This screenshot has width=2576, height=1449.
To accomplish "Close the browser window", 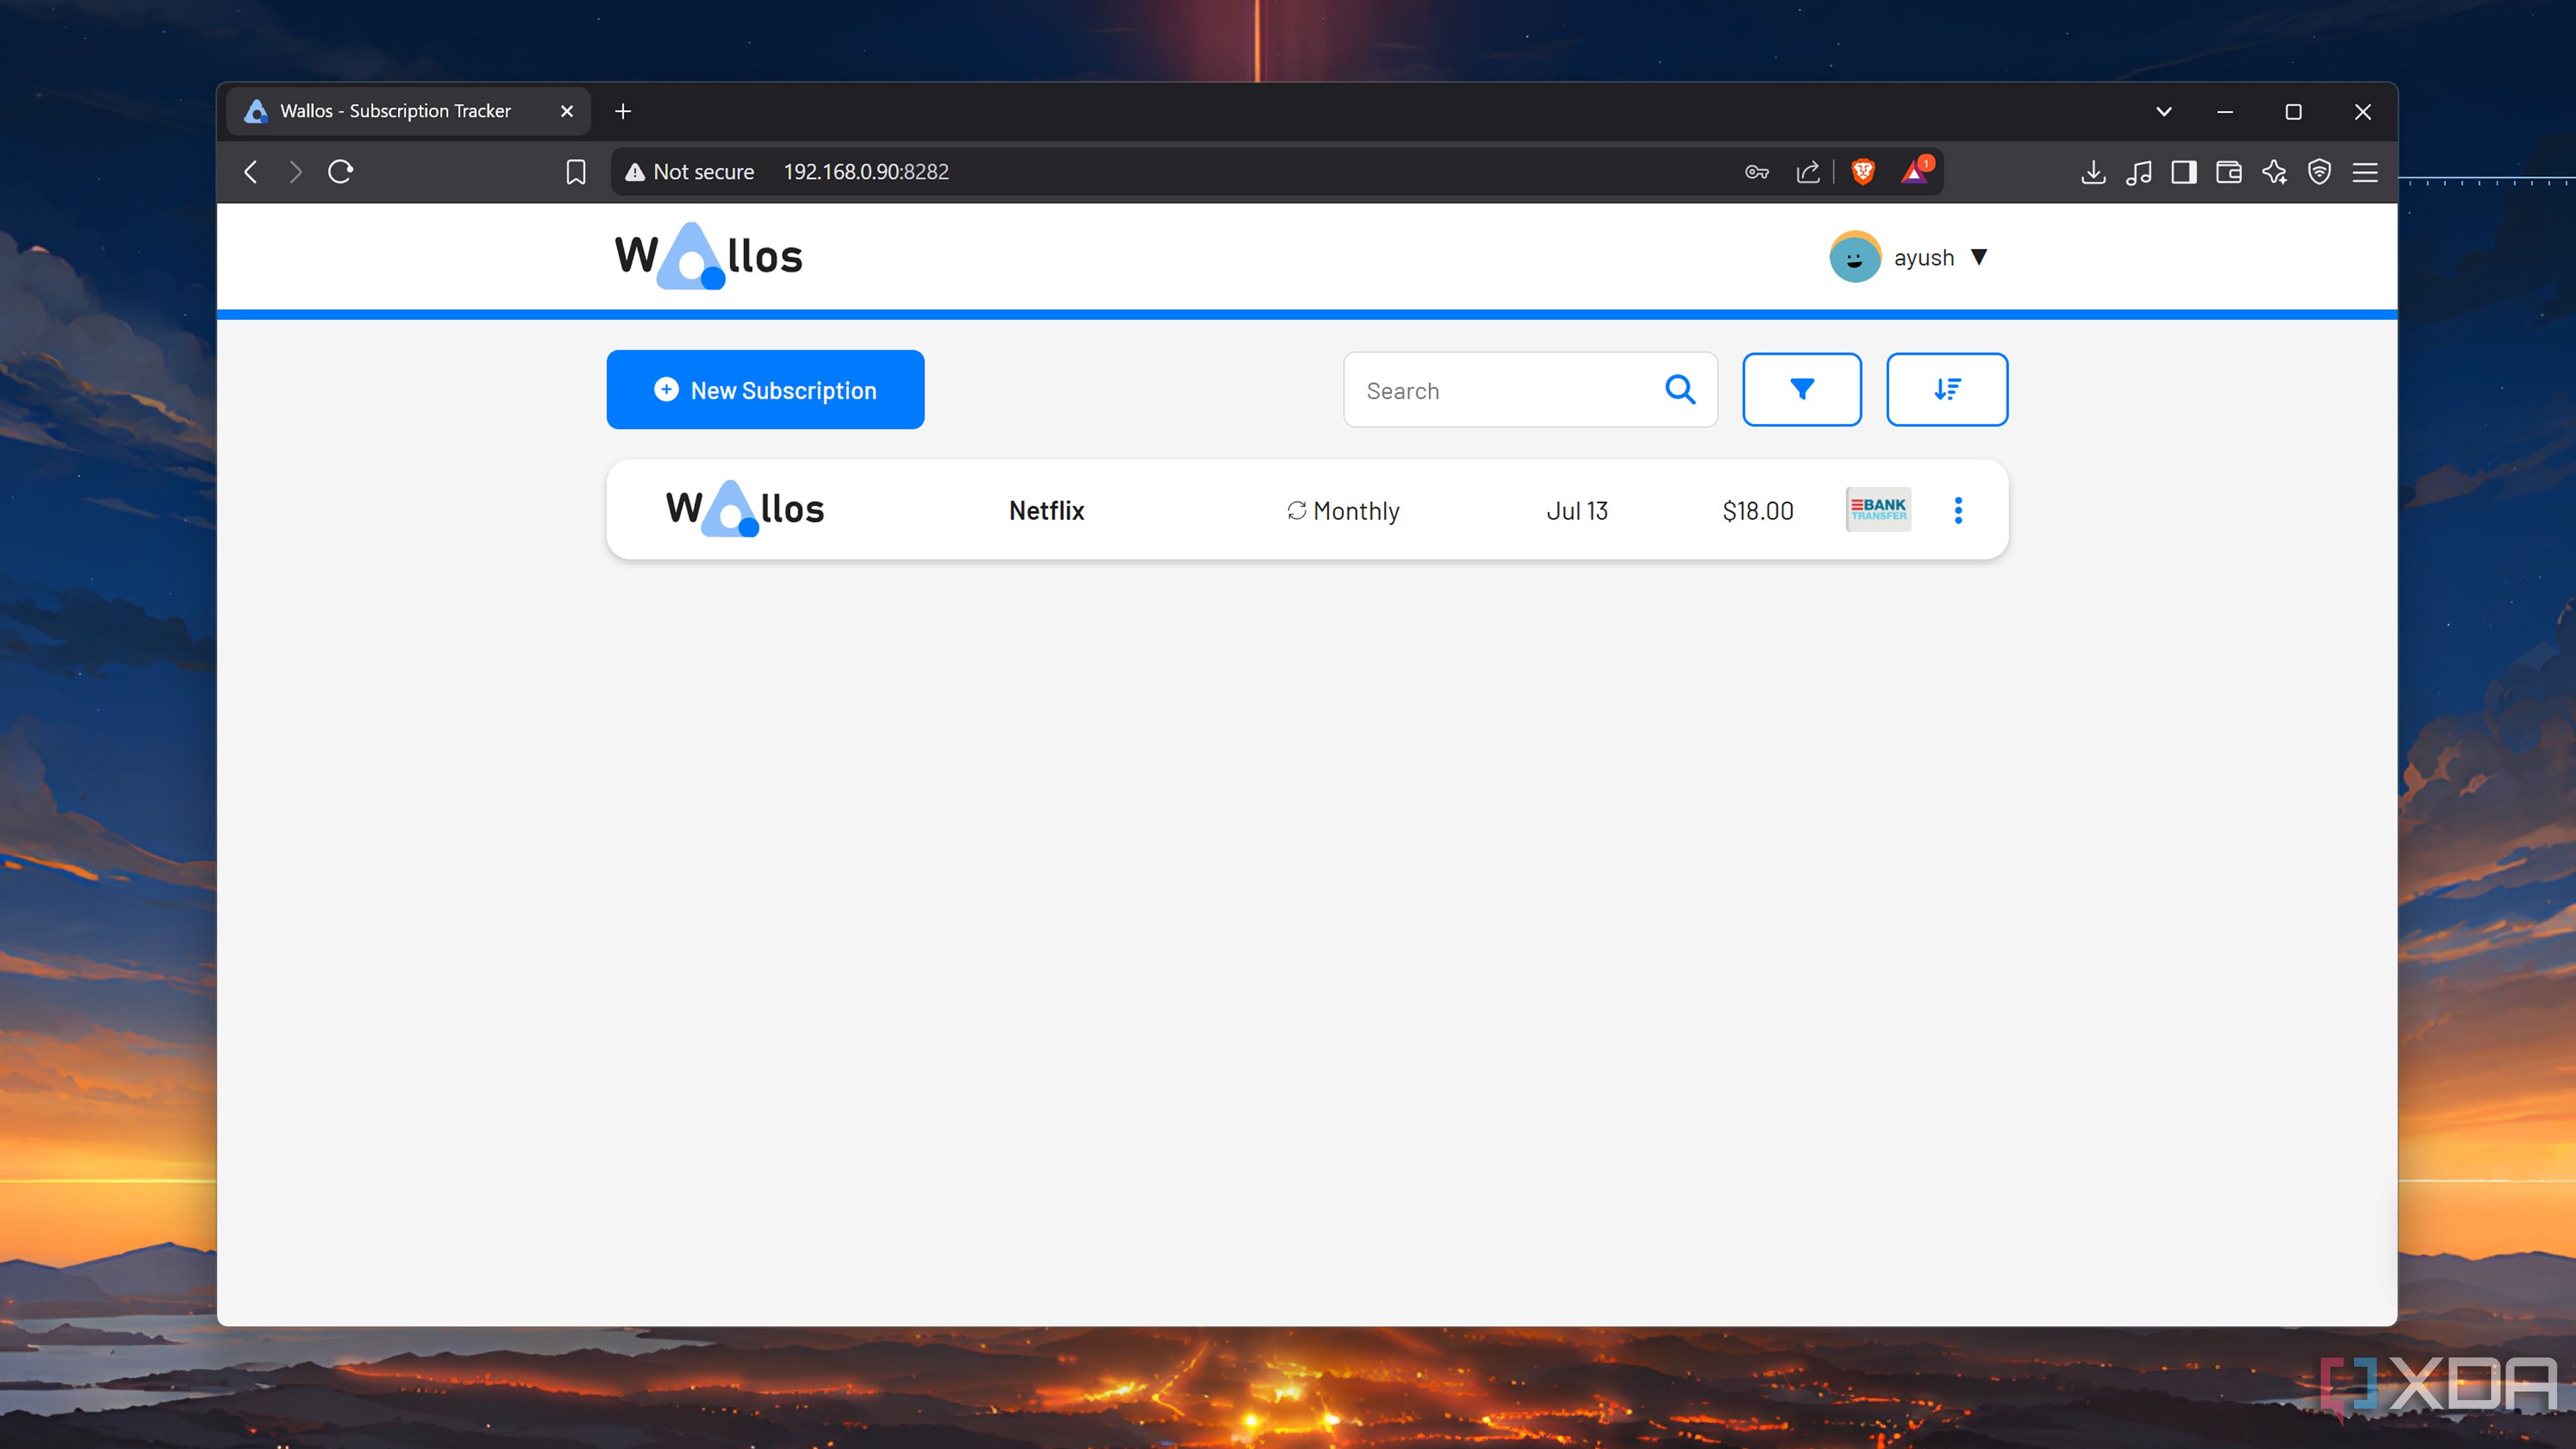I will click(x=2363, y=111).
